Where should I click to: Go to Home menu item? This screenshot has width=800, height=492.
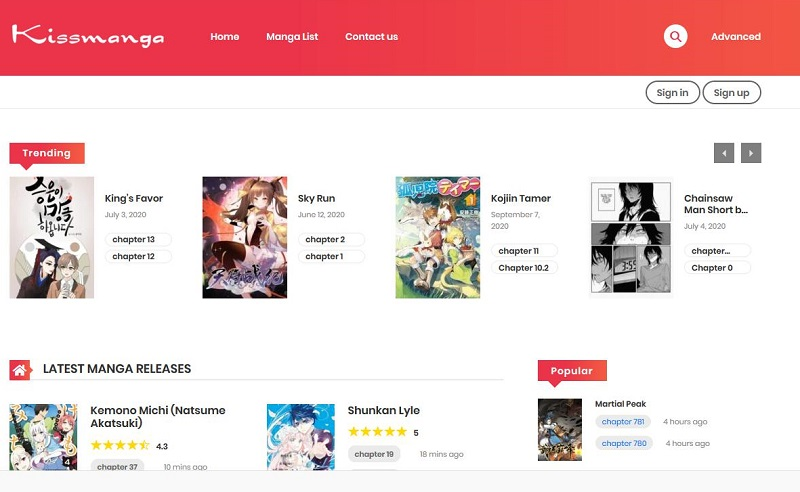tap(224, 37)
